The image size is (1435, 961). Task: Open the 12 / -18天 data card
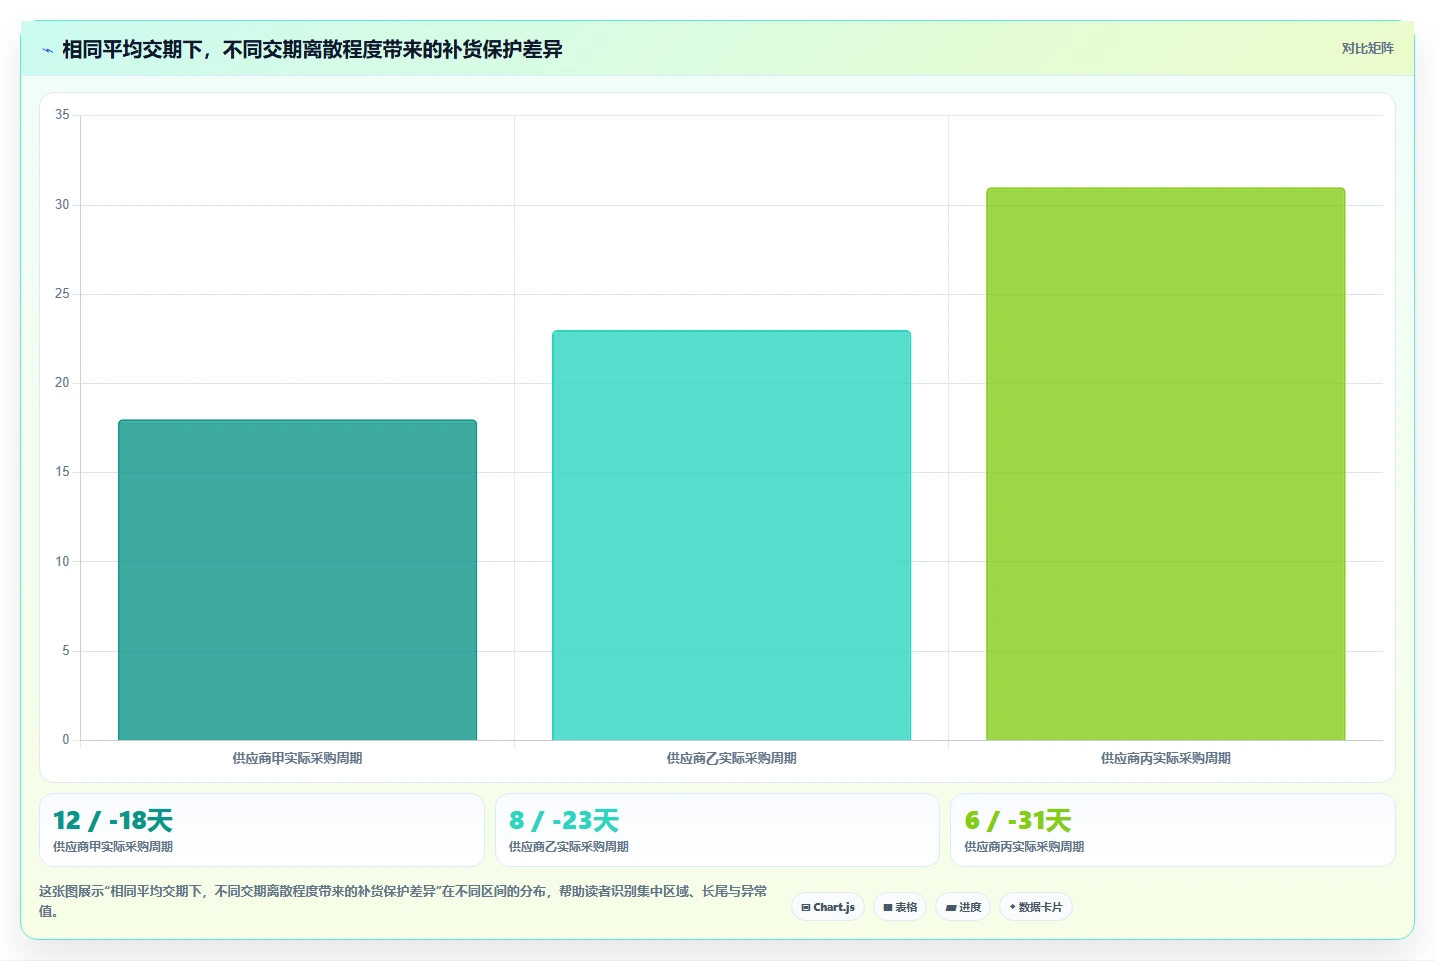click(261, 830)
